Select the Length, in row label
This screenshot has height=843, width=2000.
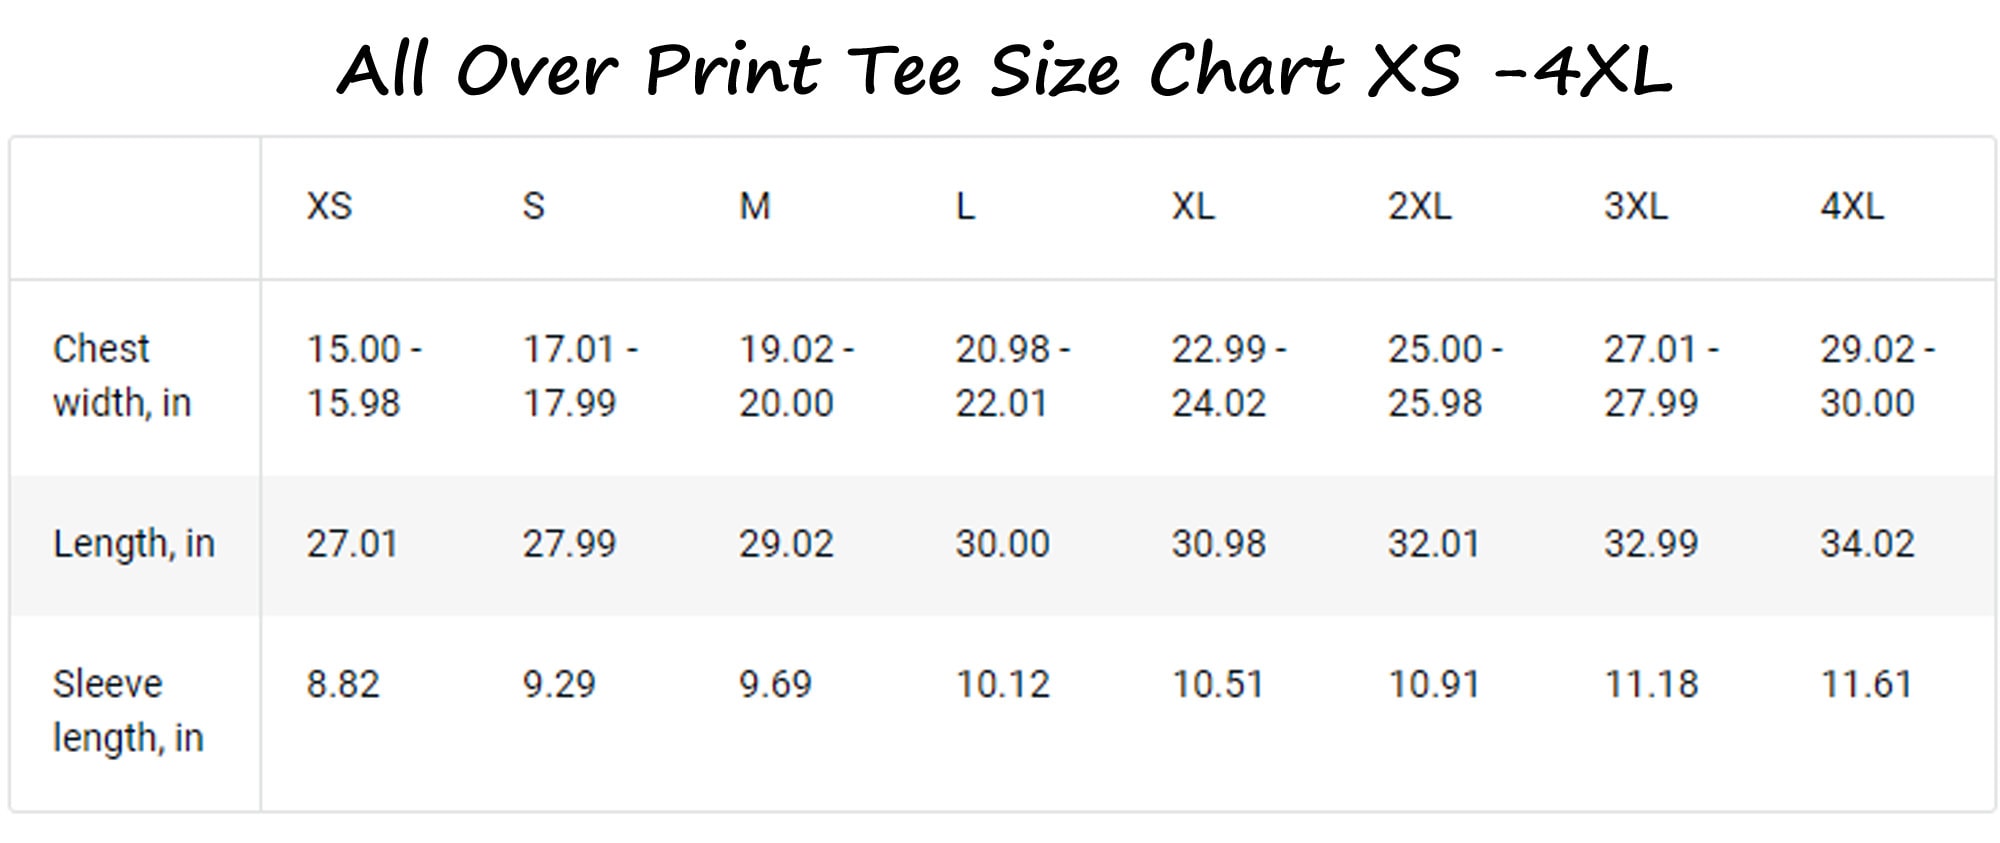point(134,544)
